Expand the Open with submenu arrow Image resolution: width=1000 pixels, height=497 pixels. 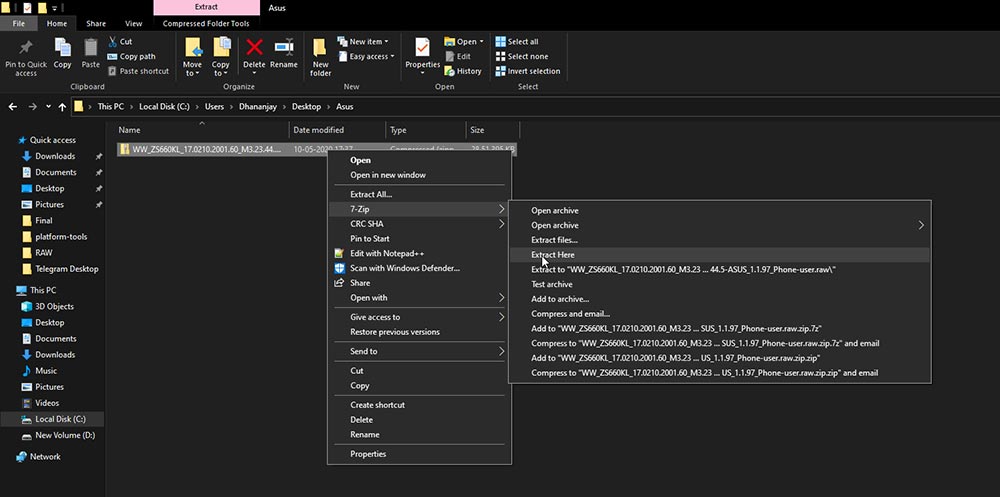501,298
